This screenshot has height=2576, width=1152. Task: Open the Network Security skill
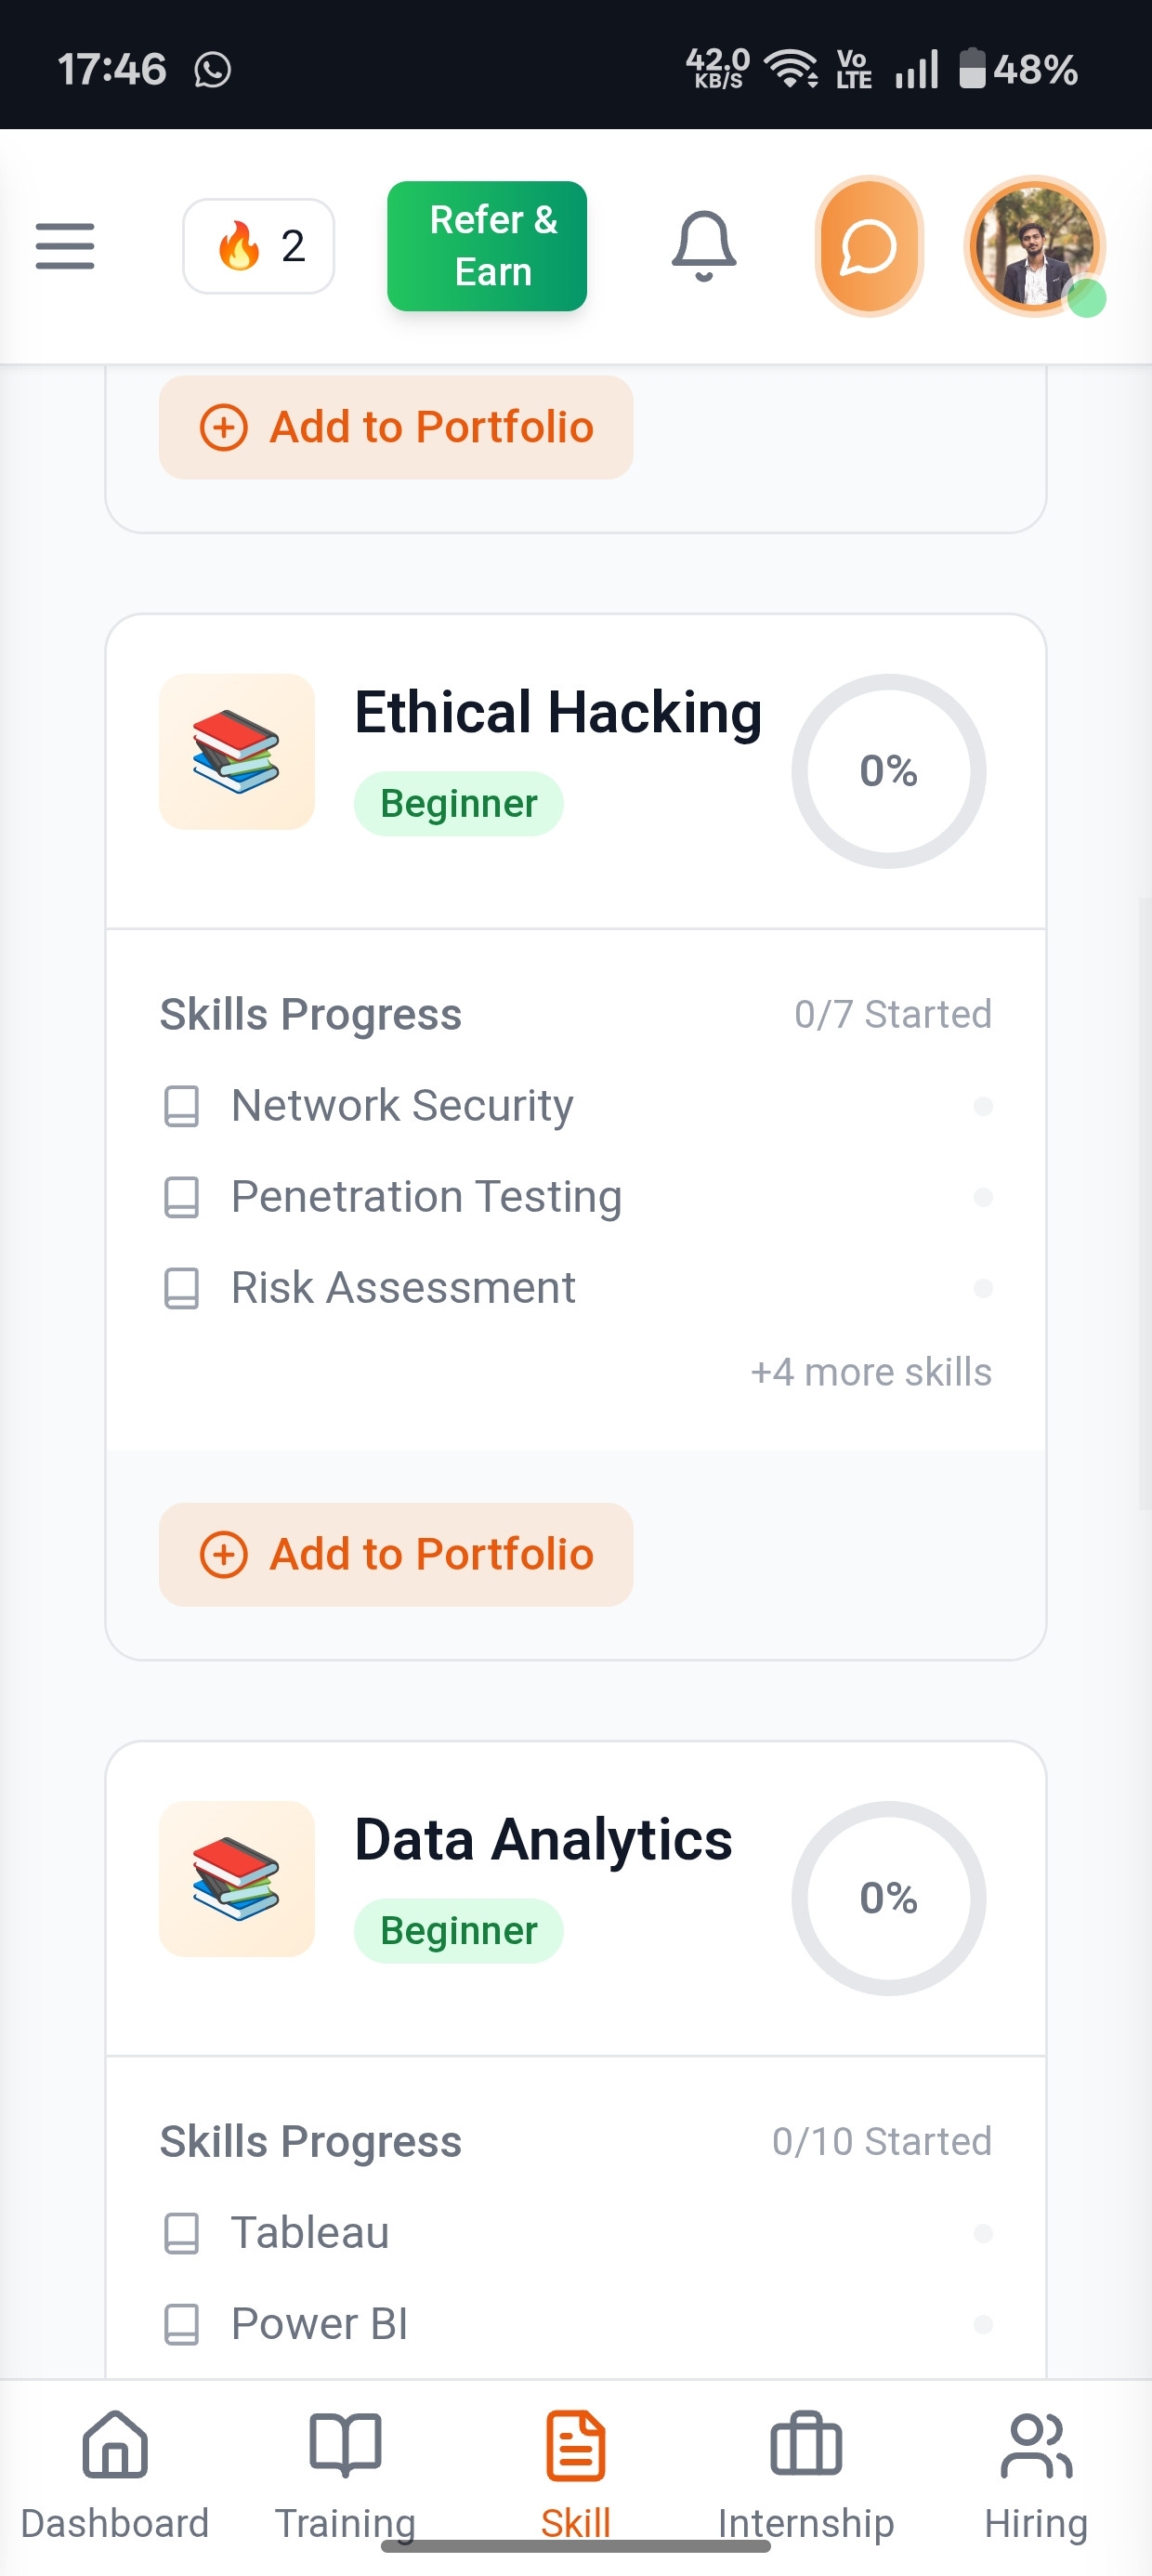coord(402,1106)
